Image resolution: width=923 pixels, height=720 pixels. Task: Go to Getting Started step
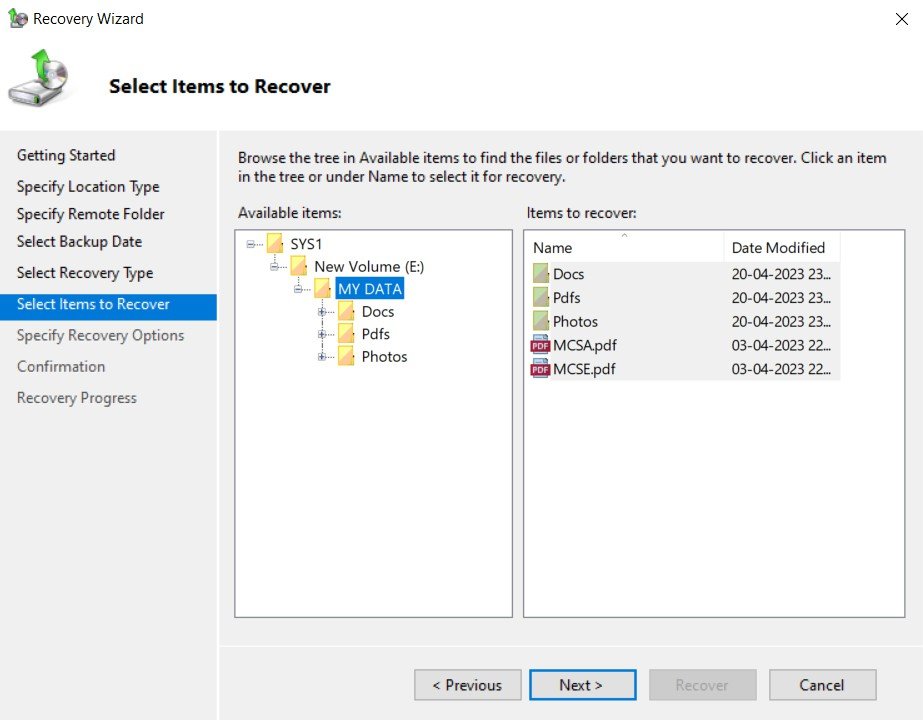[x=66, y=155]
